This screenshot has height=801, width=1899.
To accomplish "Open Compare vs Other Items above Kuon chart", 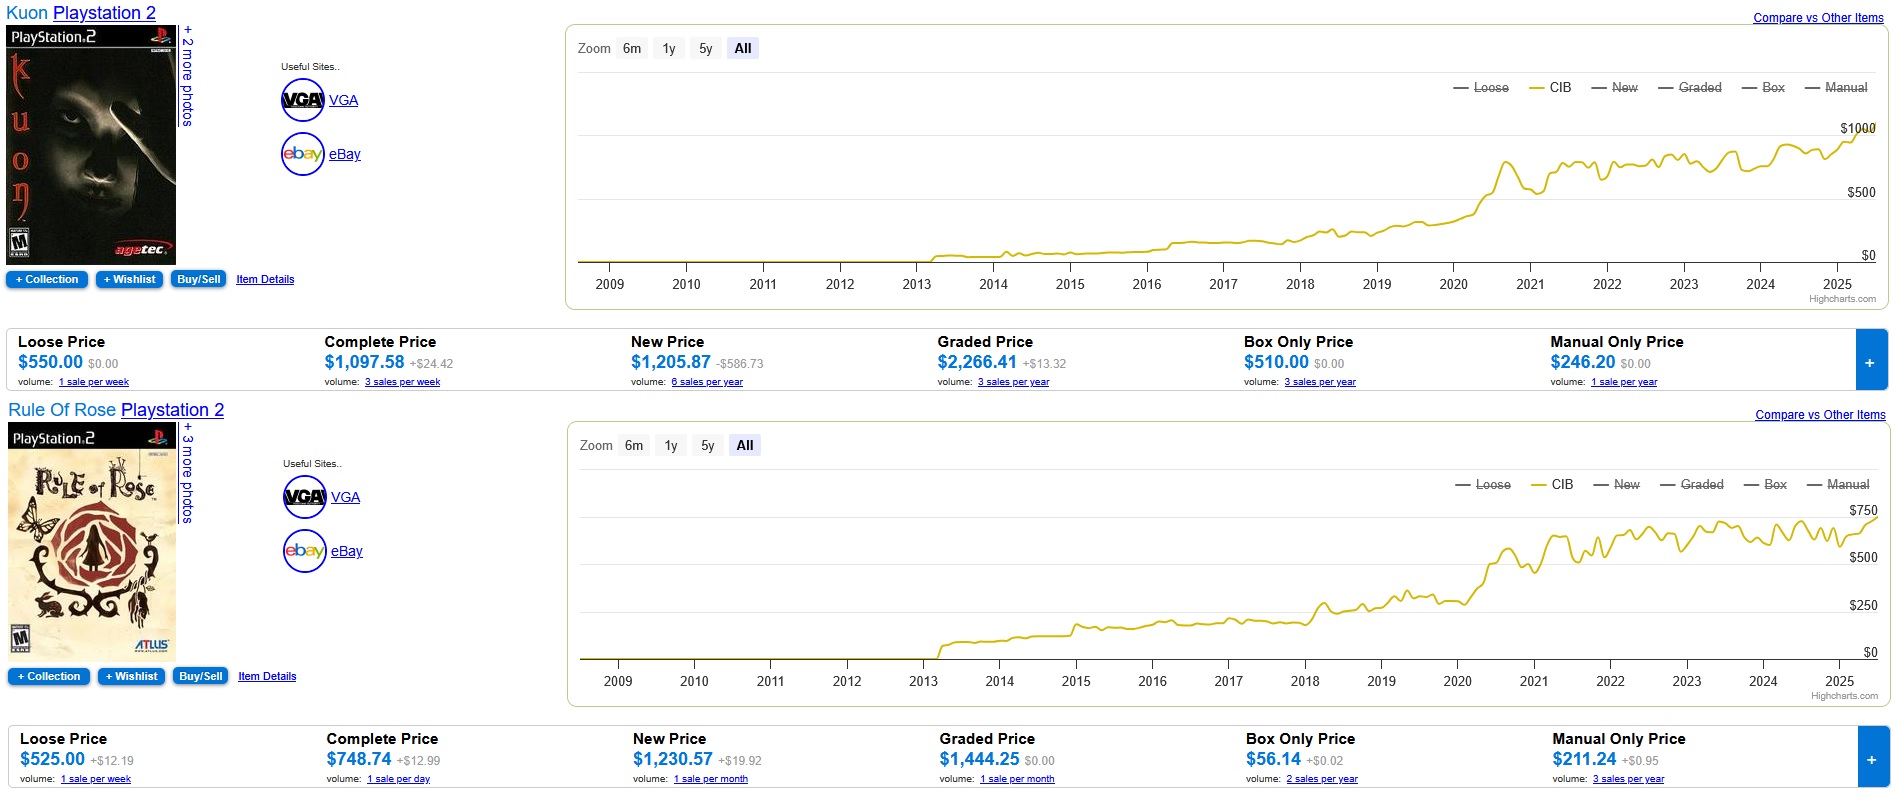I will tap(1818, 18).
